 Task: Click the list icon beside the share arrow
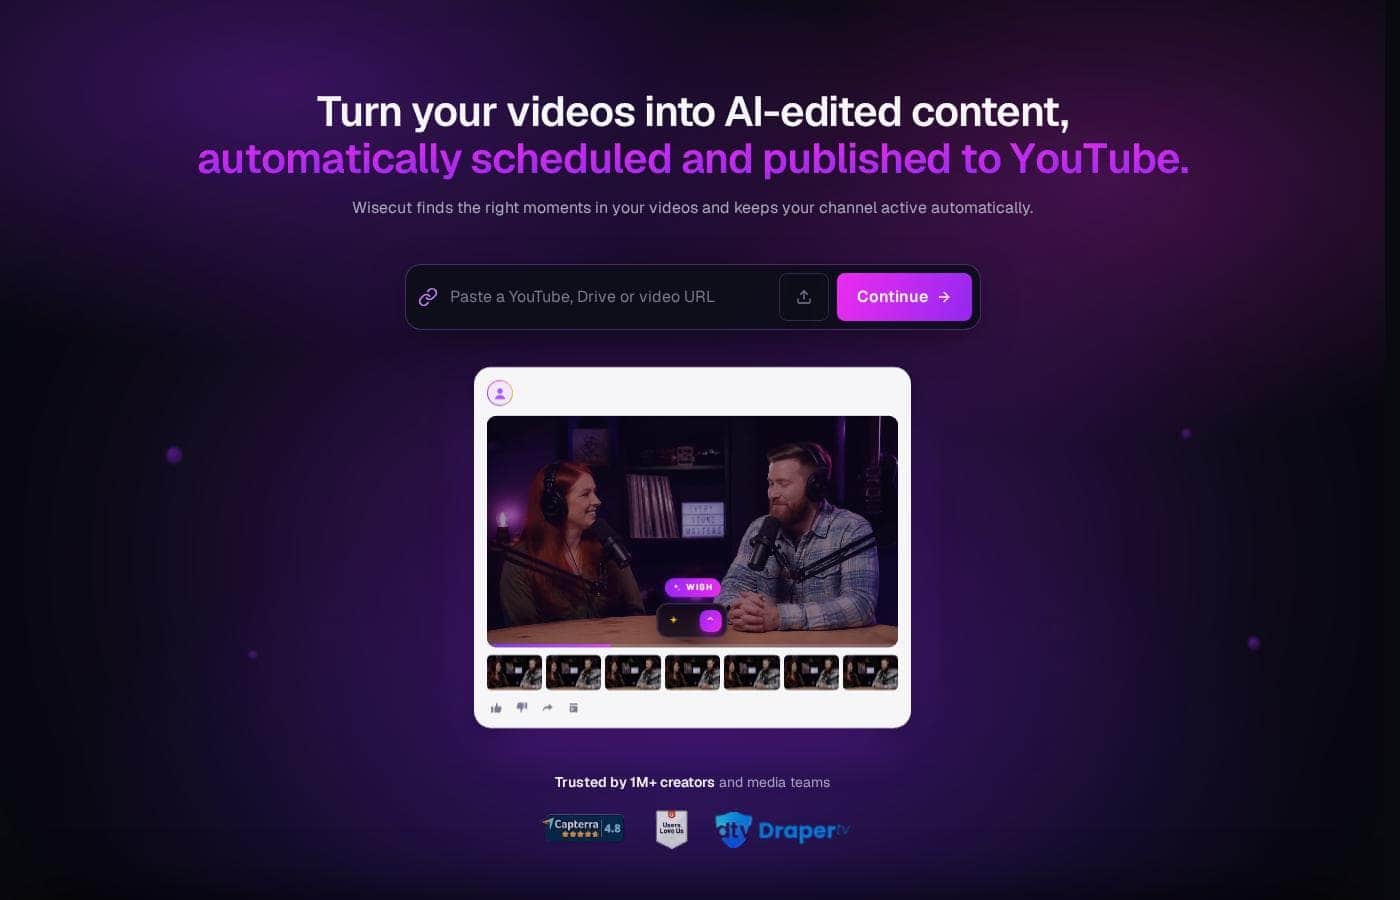click(573, 708)
